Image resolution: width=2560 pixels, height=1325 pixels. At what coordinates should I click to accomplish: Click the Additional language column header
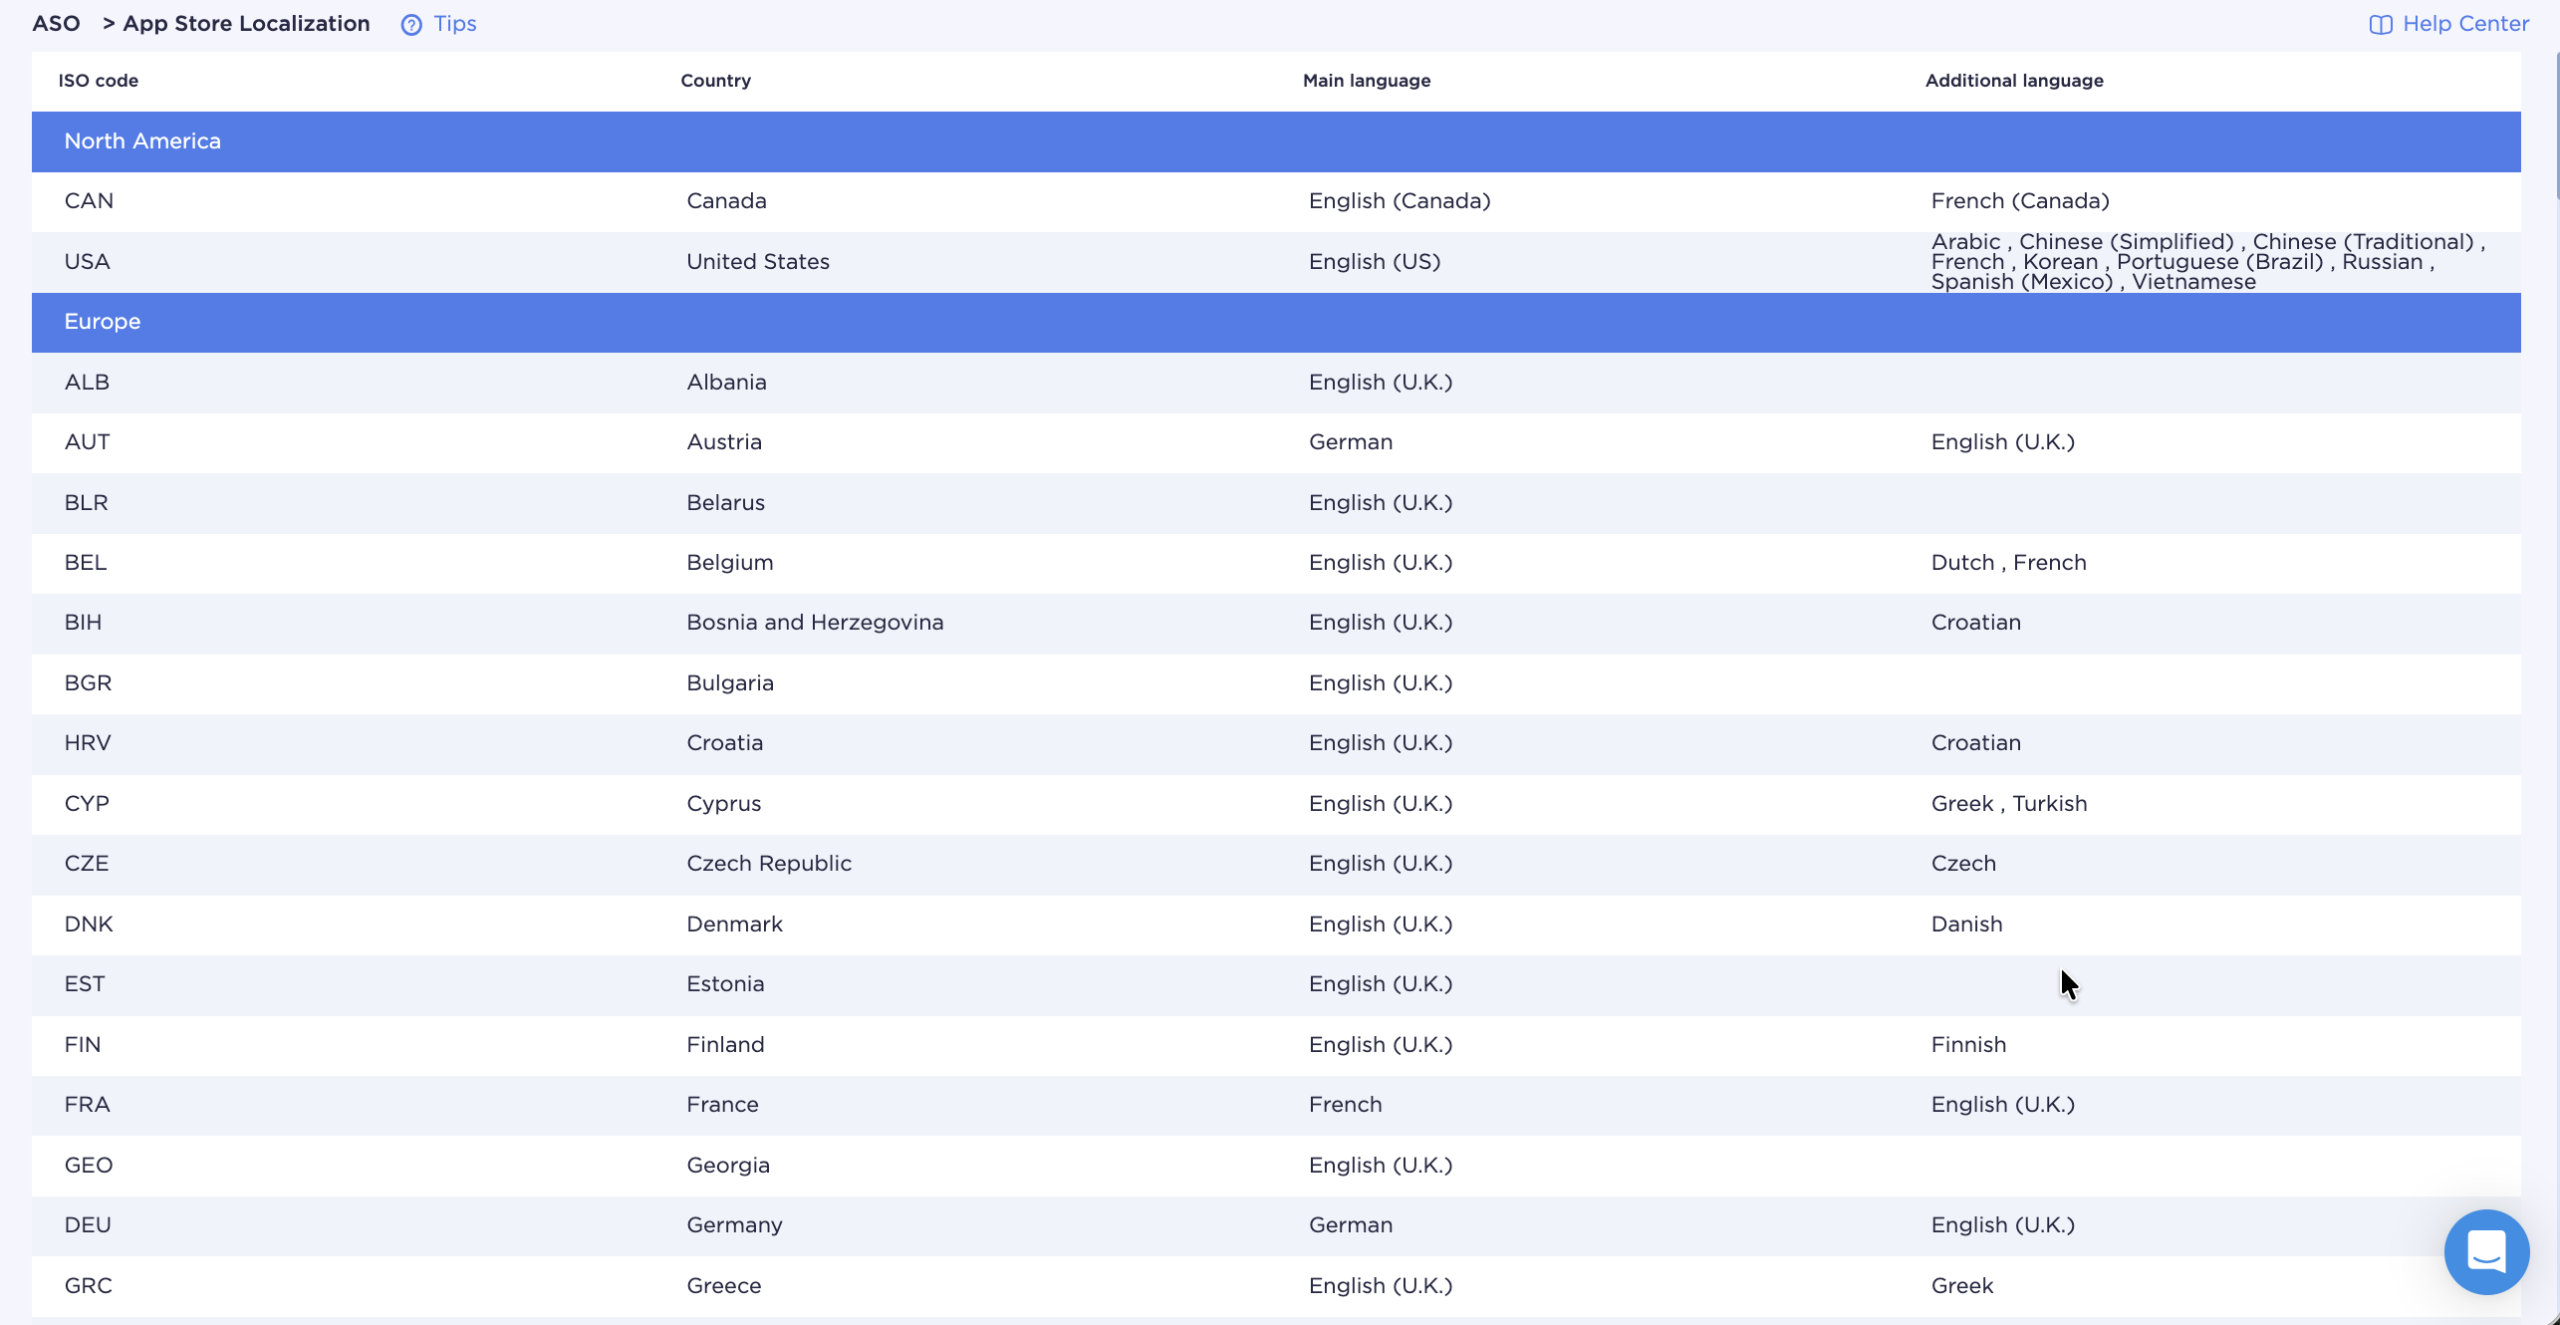coord(2014,81)
